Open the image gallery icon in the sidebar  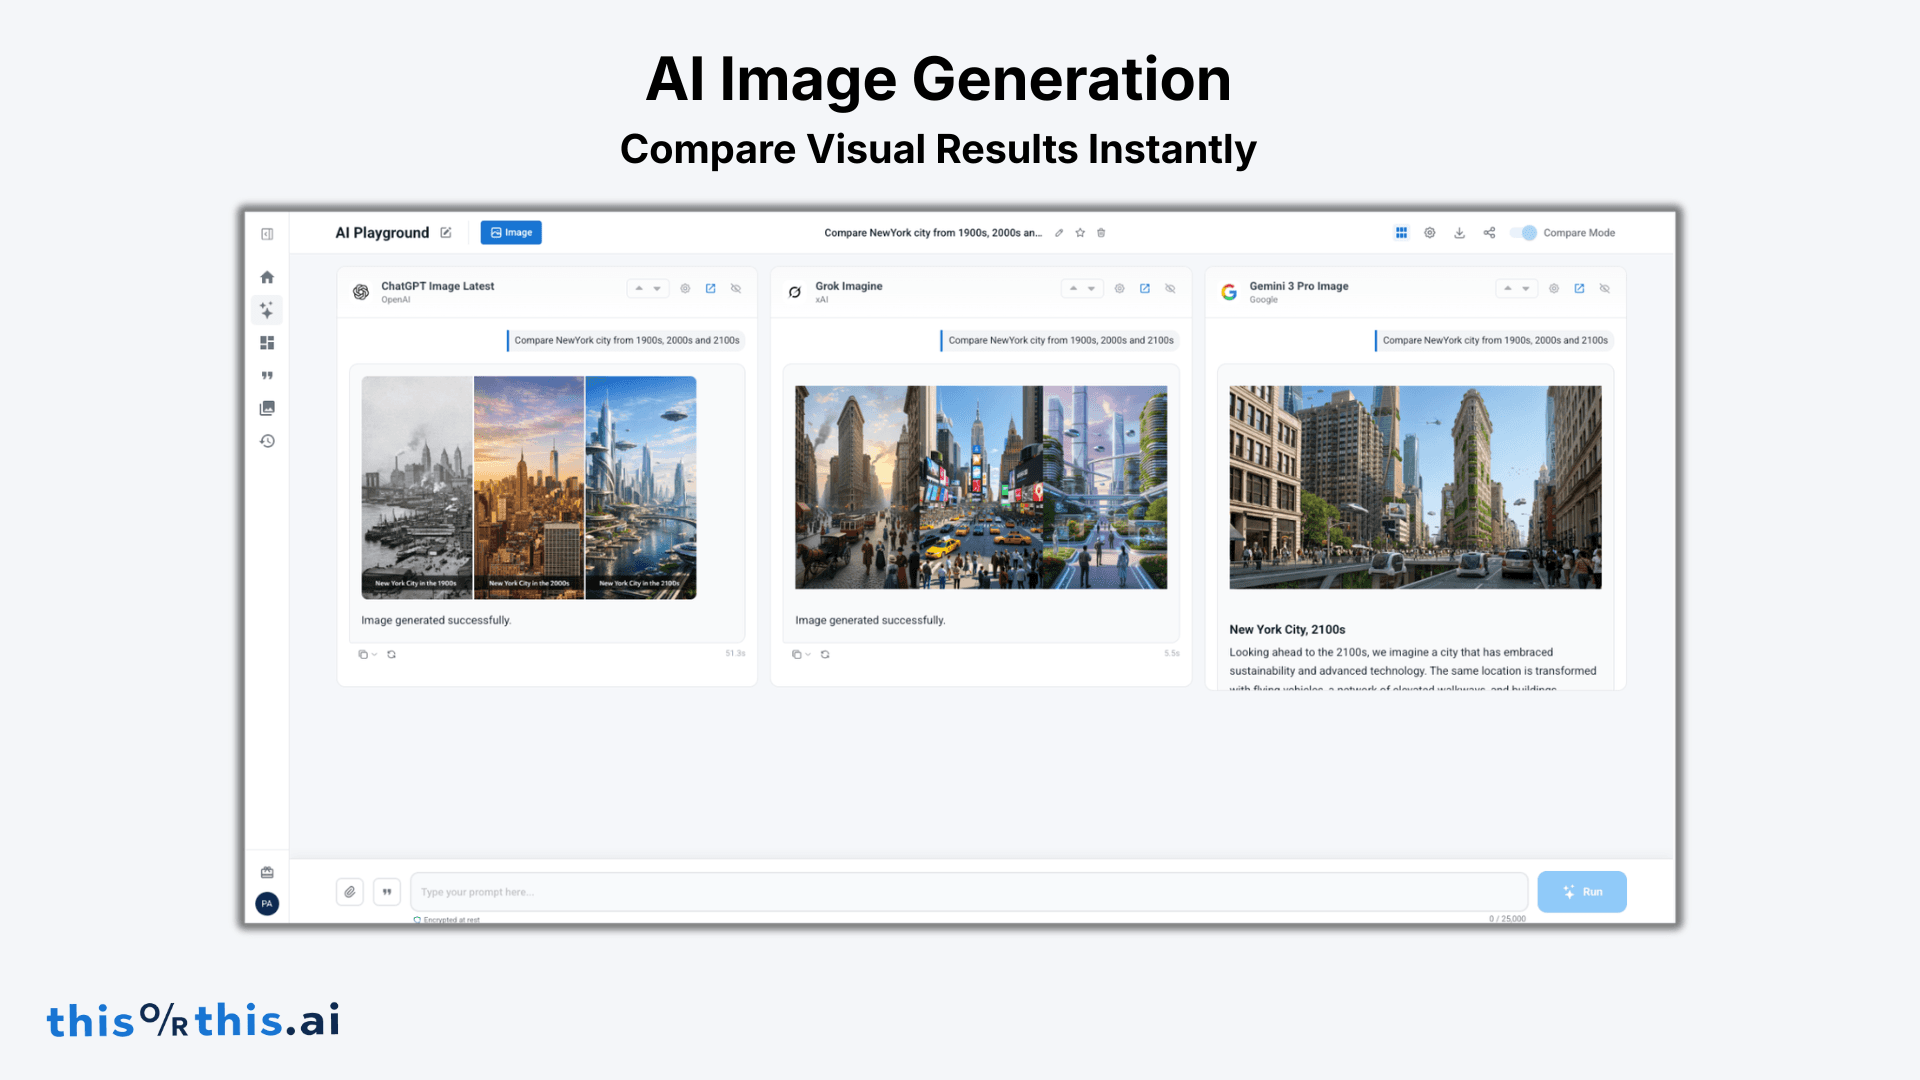tap(267, 408)
